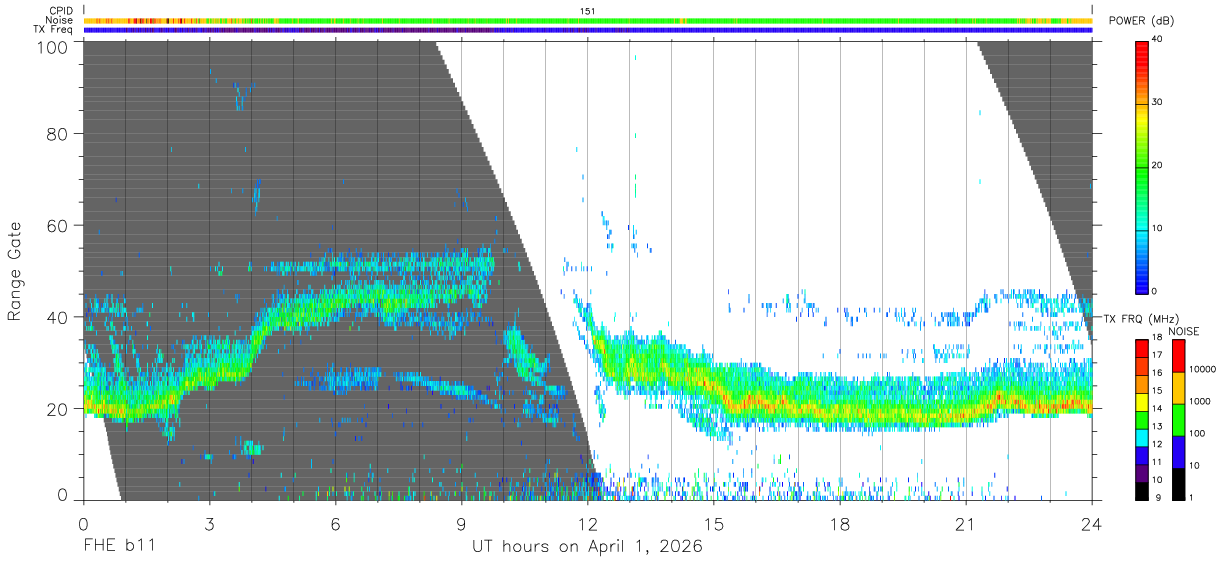This screenshot has height=567, width=1228.
Task: Click the Range Gate y-axis title
Action: point(16,272)
